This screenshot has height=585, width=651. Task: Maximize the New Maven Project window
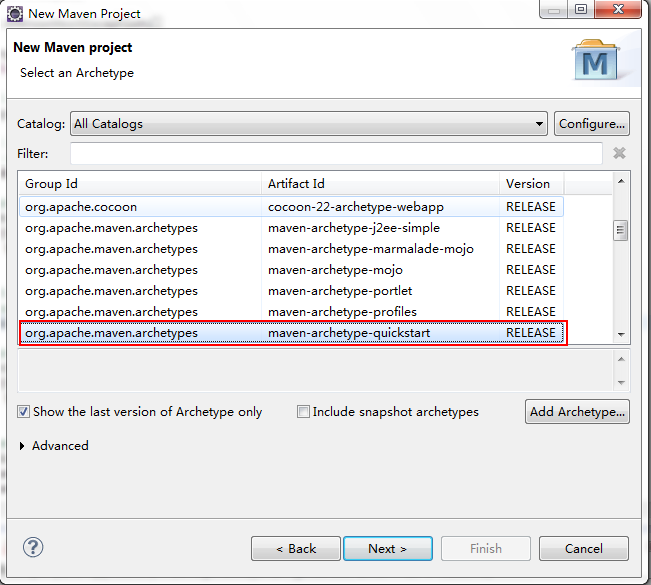pyautogui.click(x=580, y=10)
